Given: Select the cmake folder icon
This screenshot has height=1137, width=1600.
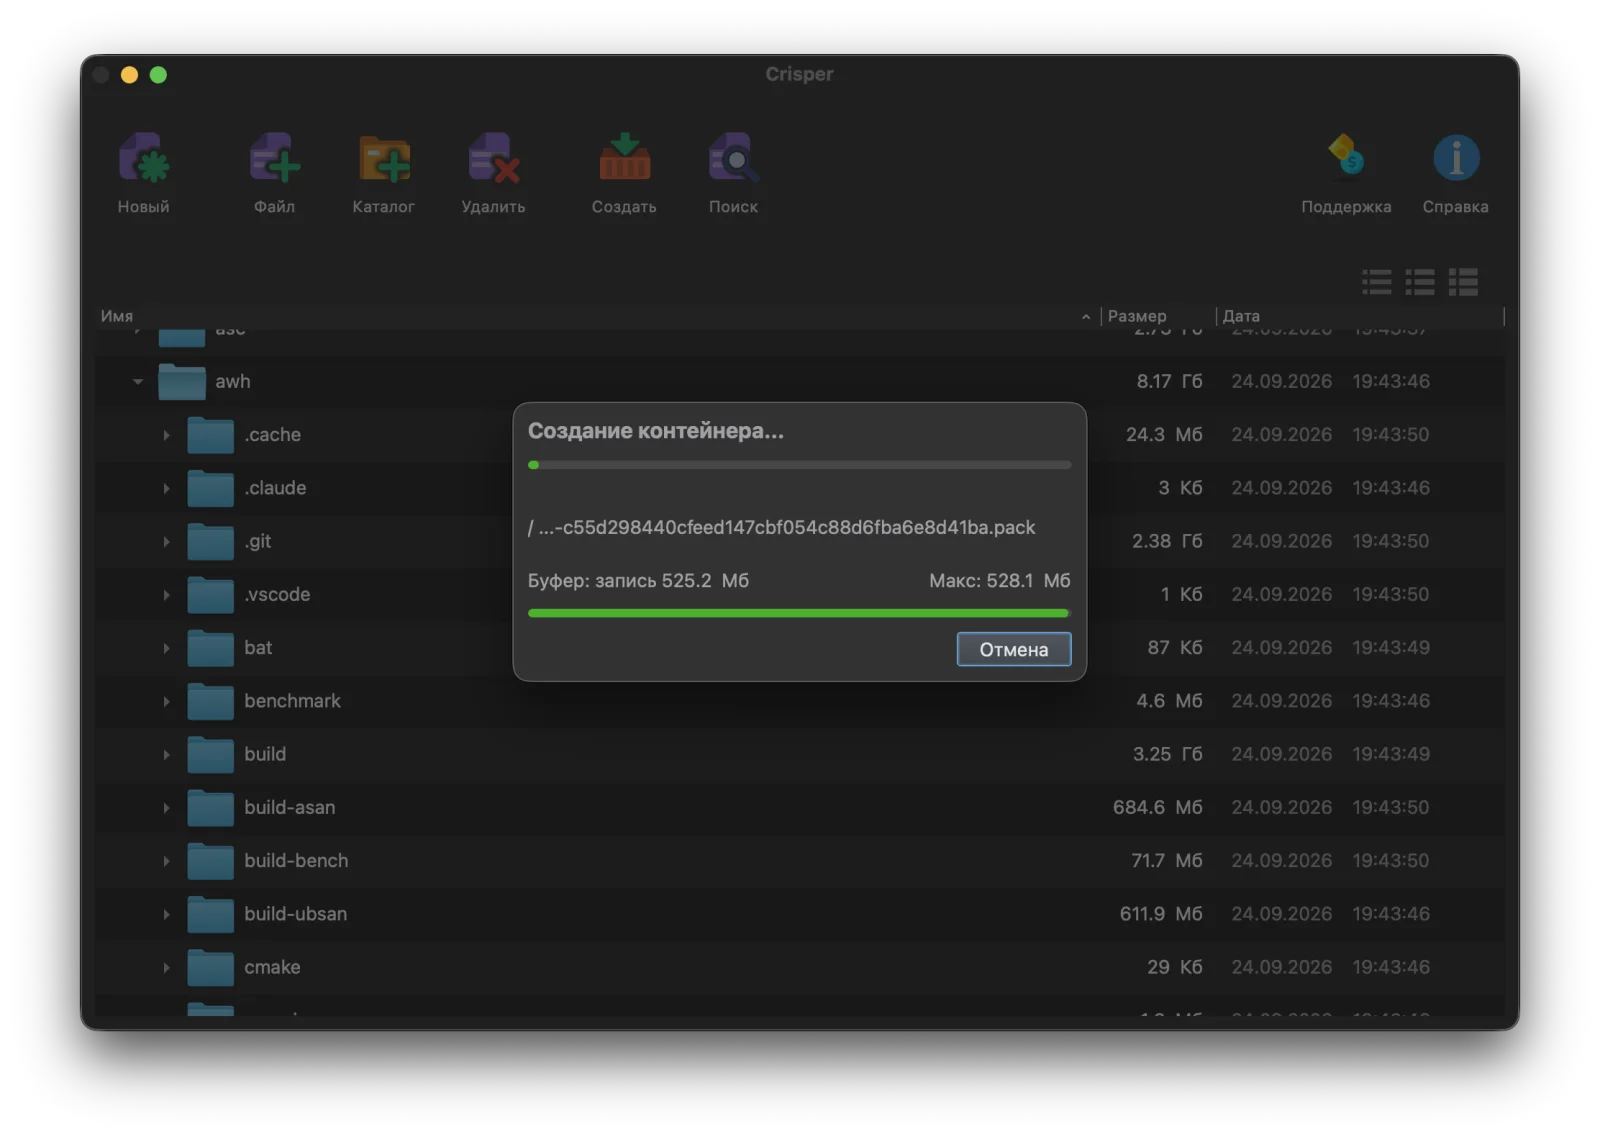Looking at the screenshot, I should pos(211,967).
